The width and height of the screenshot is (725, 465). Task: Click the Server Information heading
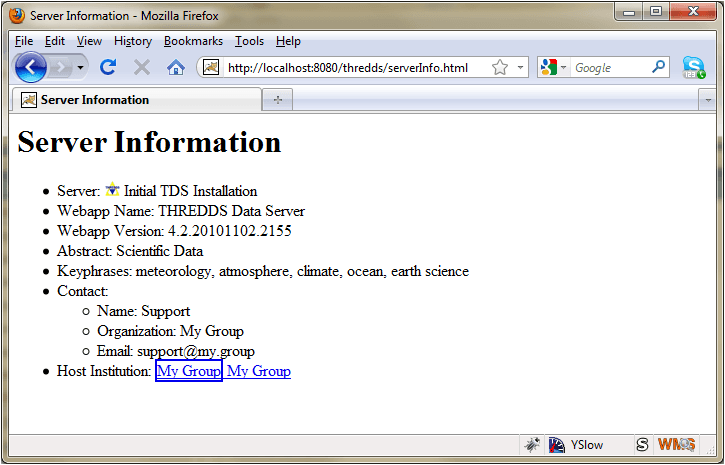tap(149, 141)
